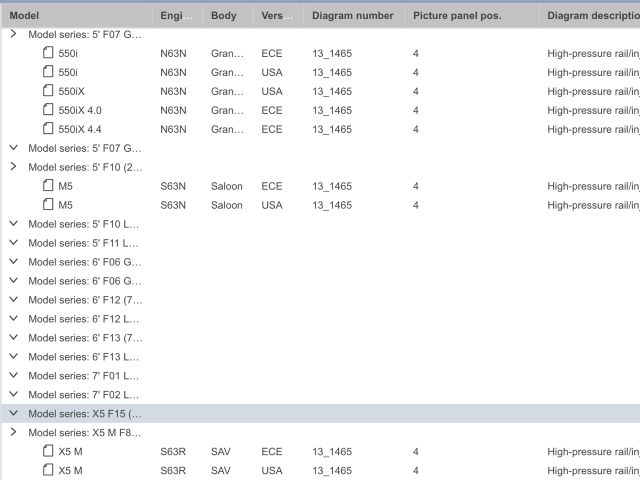
Task: Click the document icon for 550iX 4.0
Action: 48,110
